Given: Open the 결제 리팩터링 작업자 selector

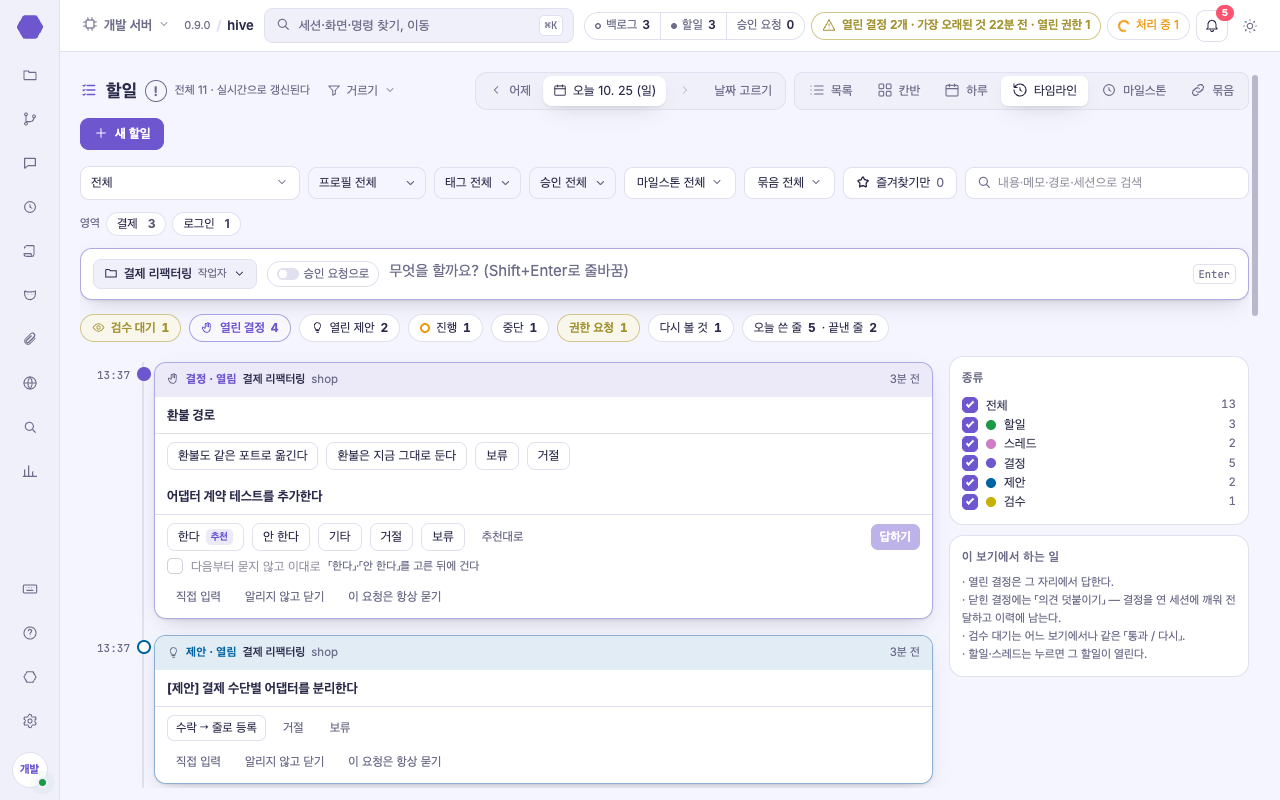Looking at the screenshot, I should tap(175, 274).
